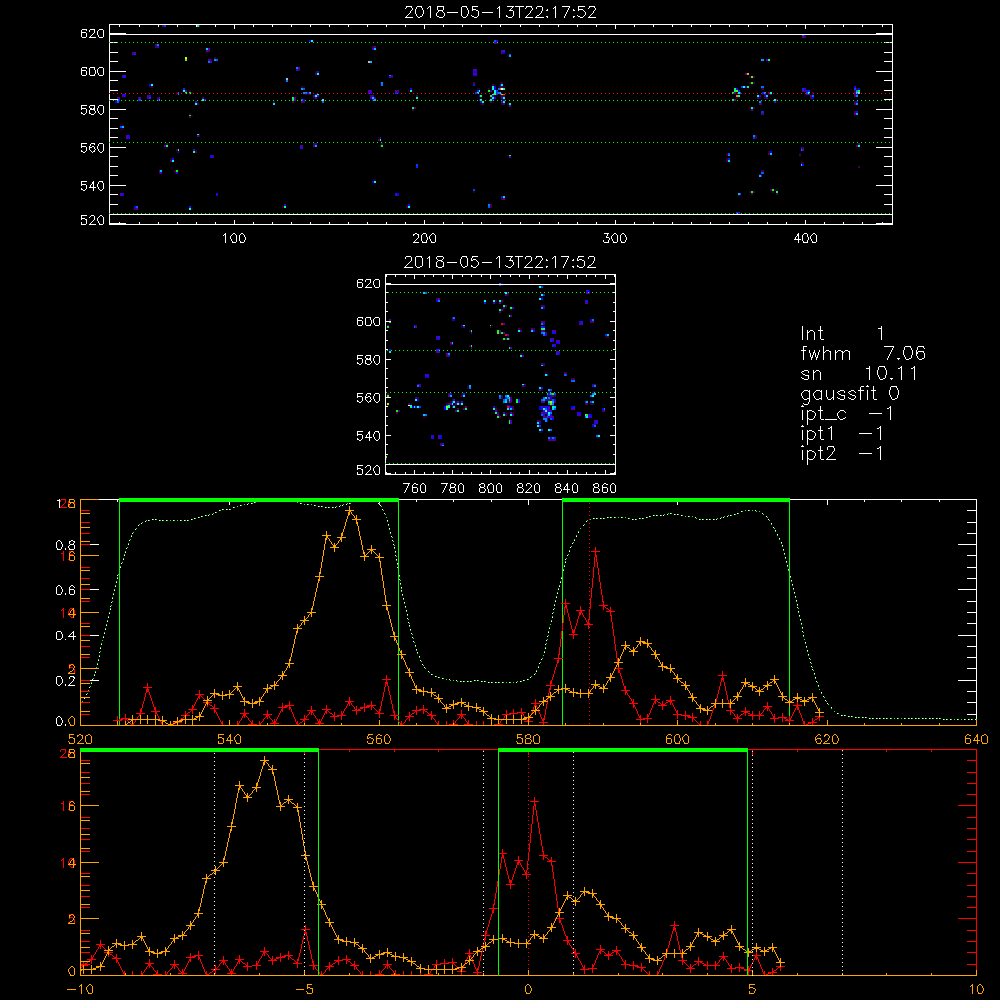Click the timestamp title above the wide top plot
The image size is (1000, 1000).
point(501,12)
